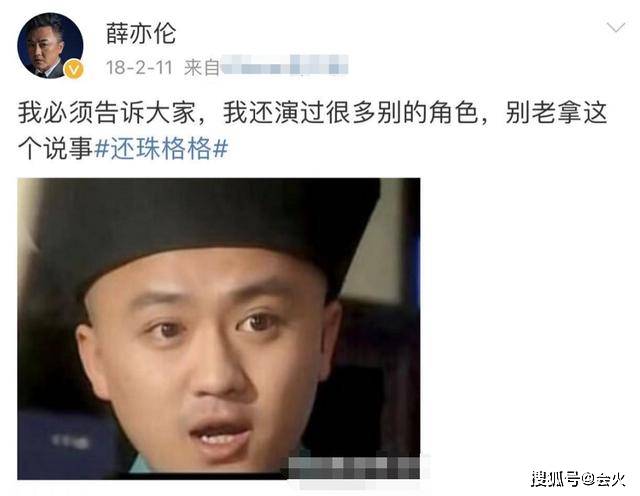Click the orange verified V badge
This screenshot has height=496, width=640.
[x=74, y=69]
